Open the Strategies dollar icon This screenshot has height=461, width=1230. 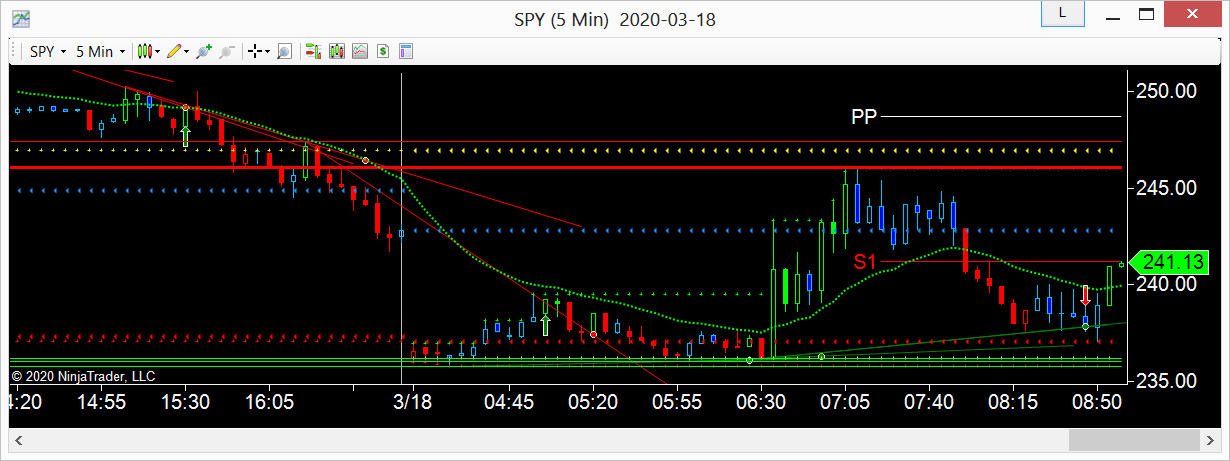coord(383,51)
